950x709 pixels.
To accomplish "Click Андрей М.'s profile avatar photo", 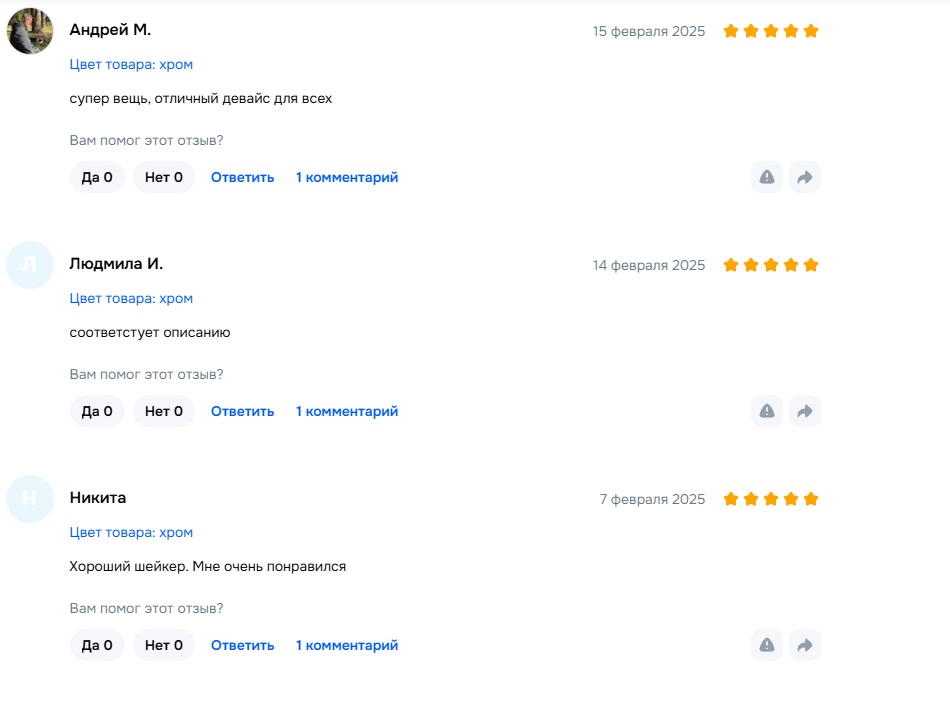I will pyautogui.click(x=30, y=31).
